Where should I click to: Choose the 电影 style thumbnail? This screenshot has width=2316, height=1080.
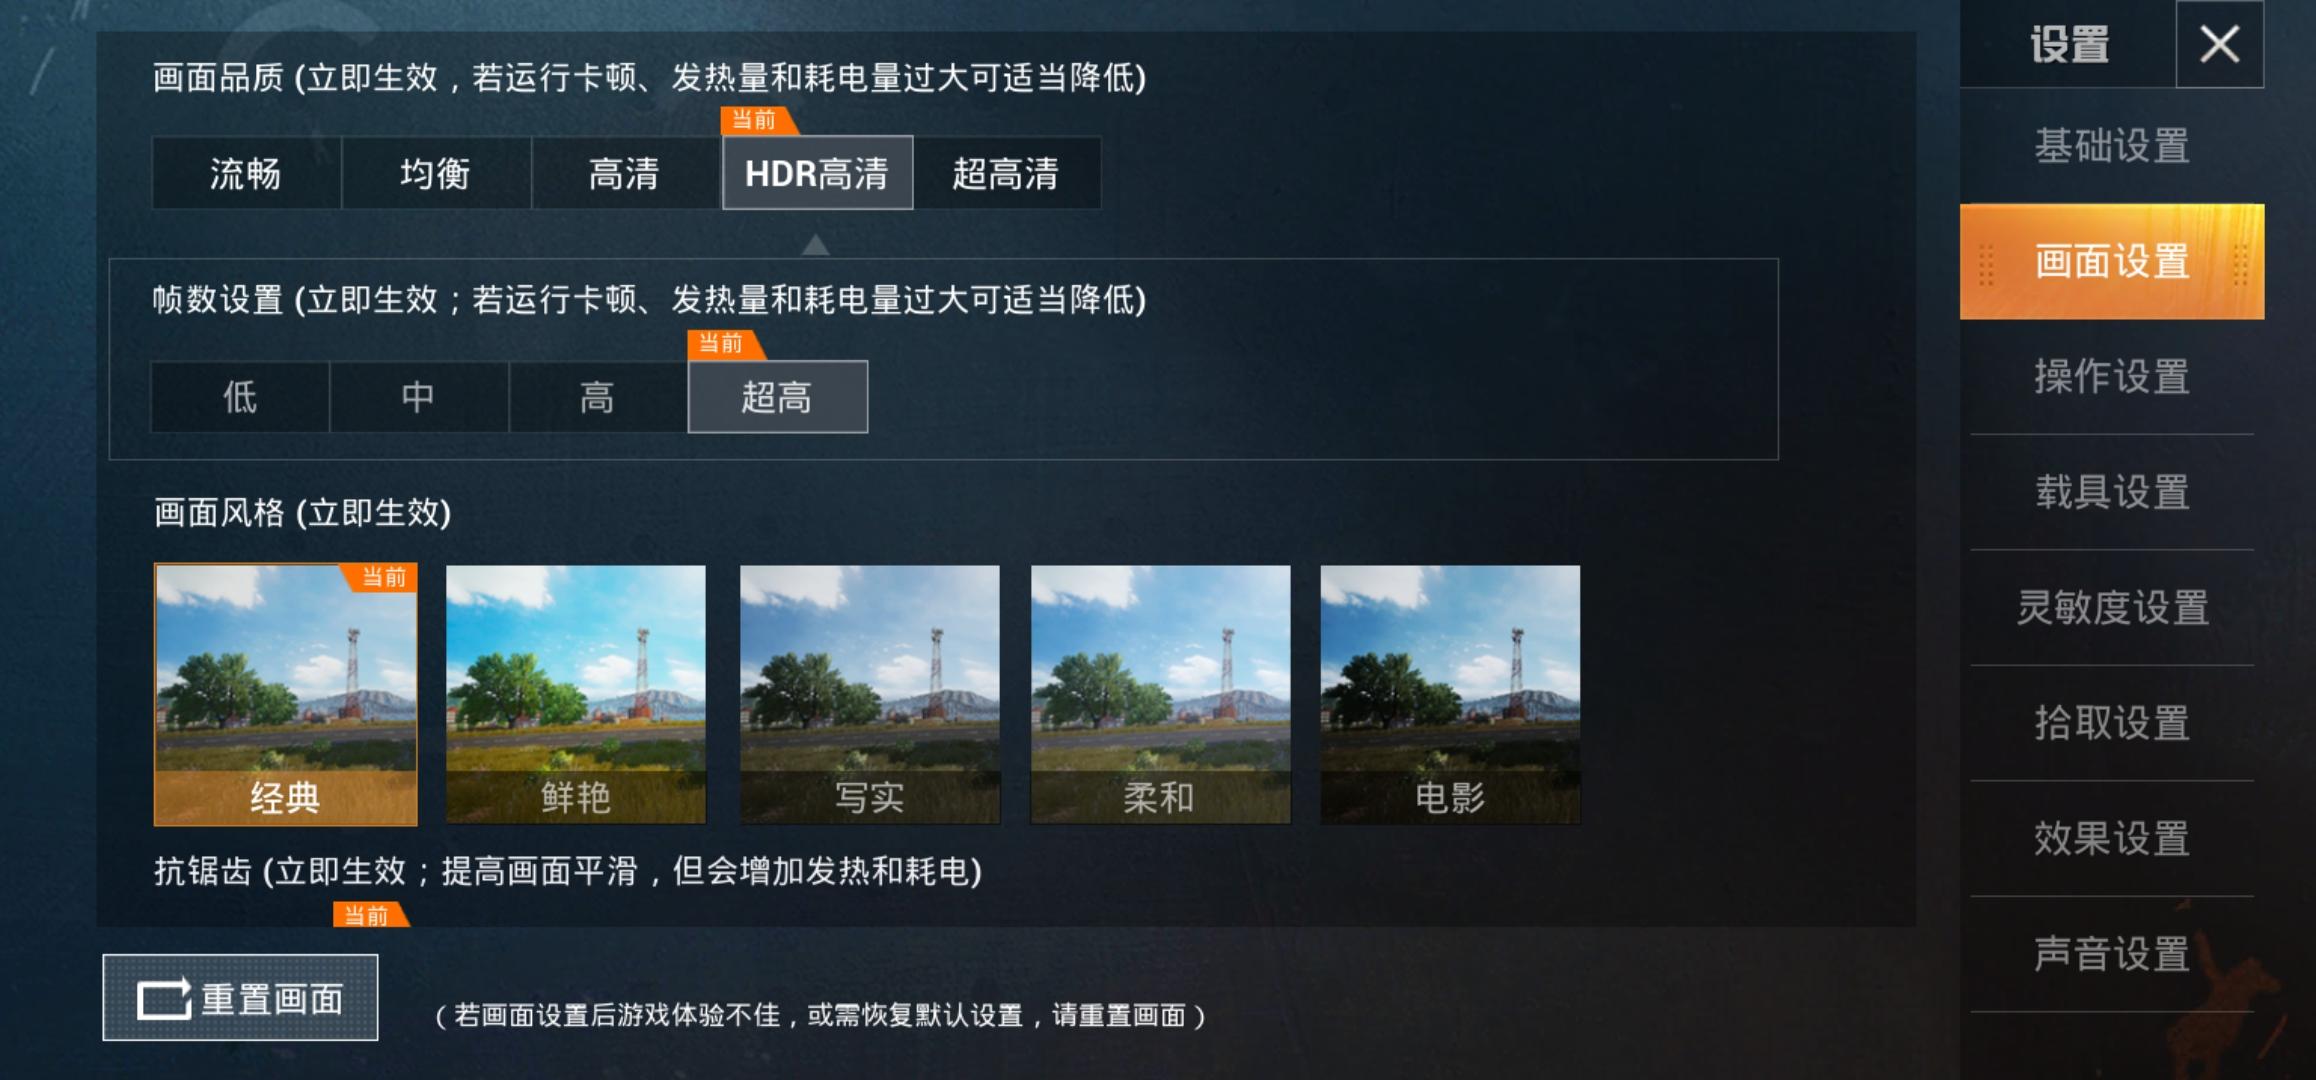point(1450,694)
